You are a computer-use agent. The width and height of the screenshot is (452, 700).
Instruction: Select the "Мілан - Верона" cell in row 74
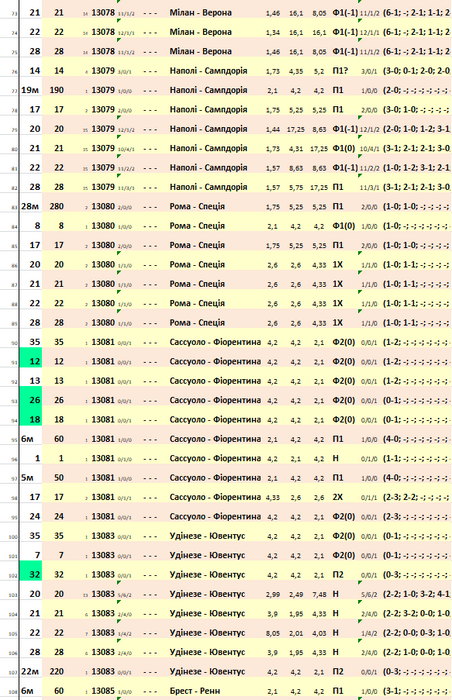click(201, 32)
